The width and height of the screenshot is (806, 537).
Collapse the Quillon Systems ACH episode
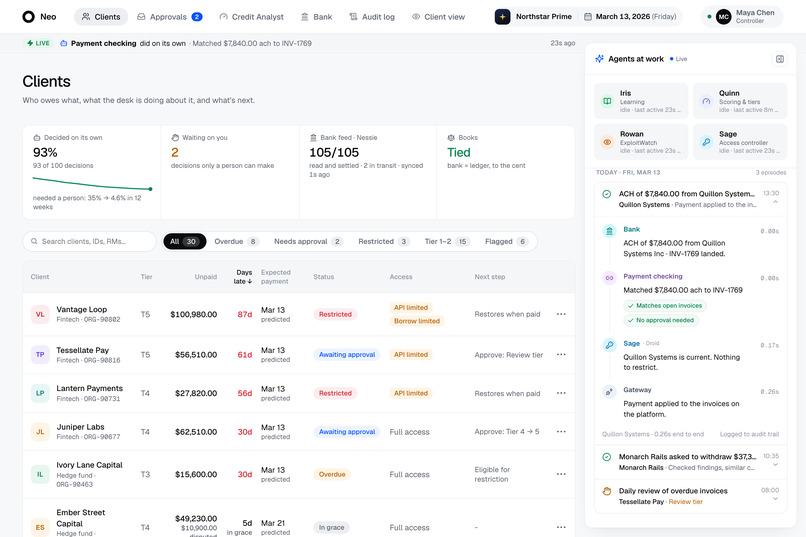(775, 202)
